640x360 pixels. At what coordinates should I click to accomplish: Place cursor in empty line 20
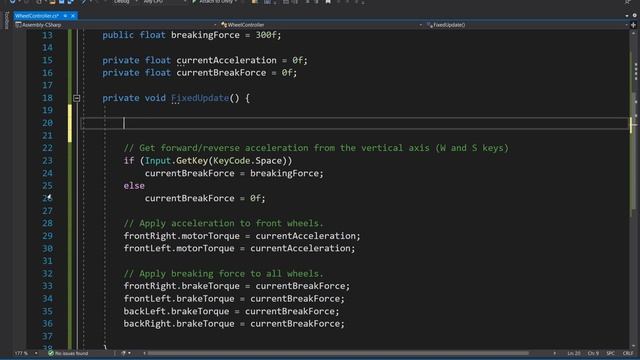point(354,123)
